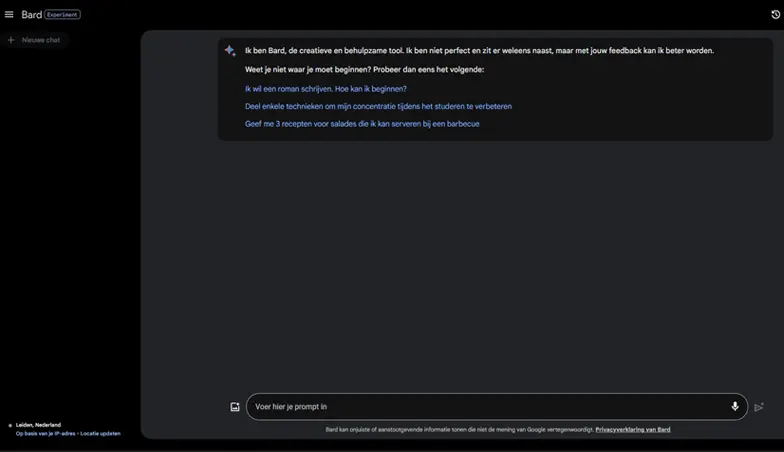Open the Bard activity history icon
Screen dimensions: 784x452
pos(776,15)
